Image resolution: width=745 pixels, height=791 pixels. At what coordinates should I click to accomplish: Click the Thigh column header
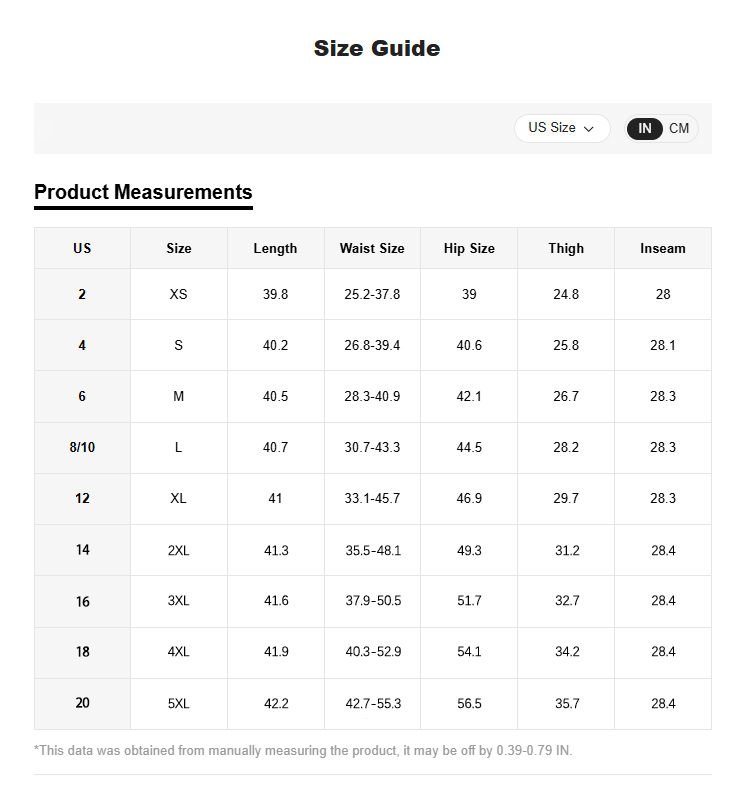(566, 248)
